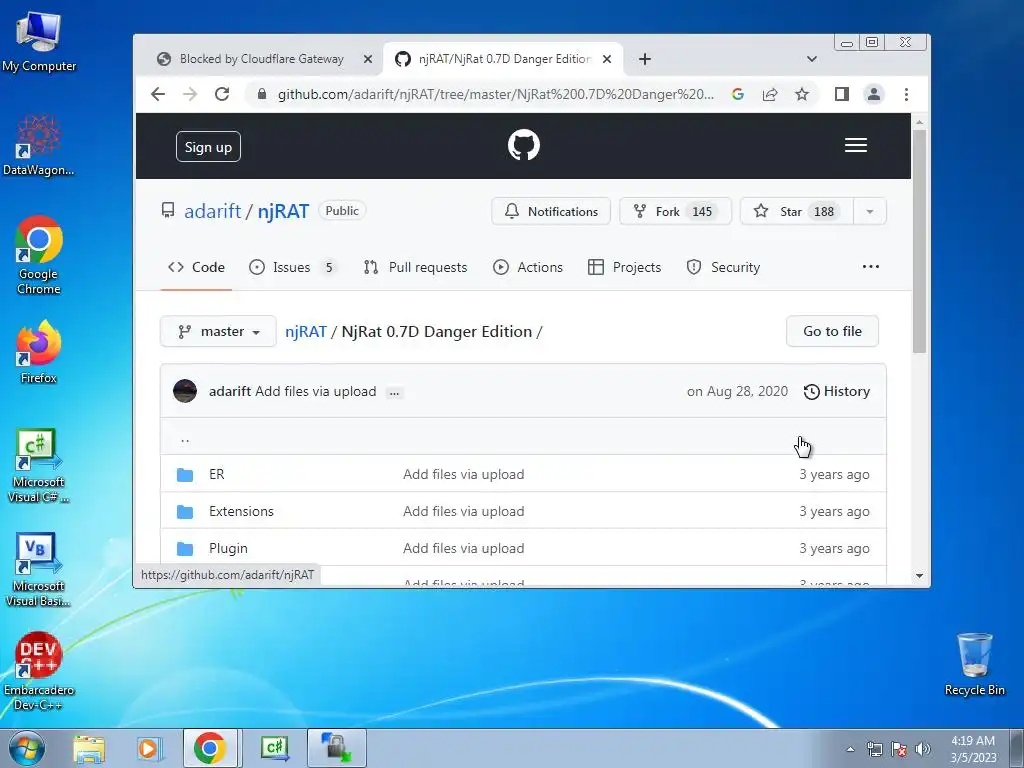Open the commit History link
This screenshot has width=1024, height=768.
point(837,391)
